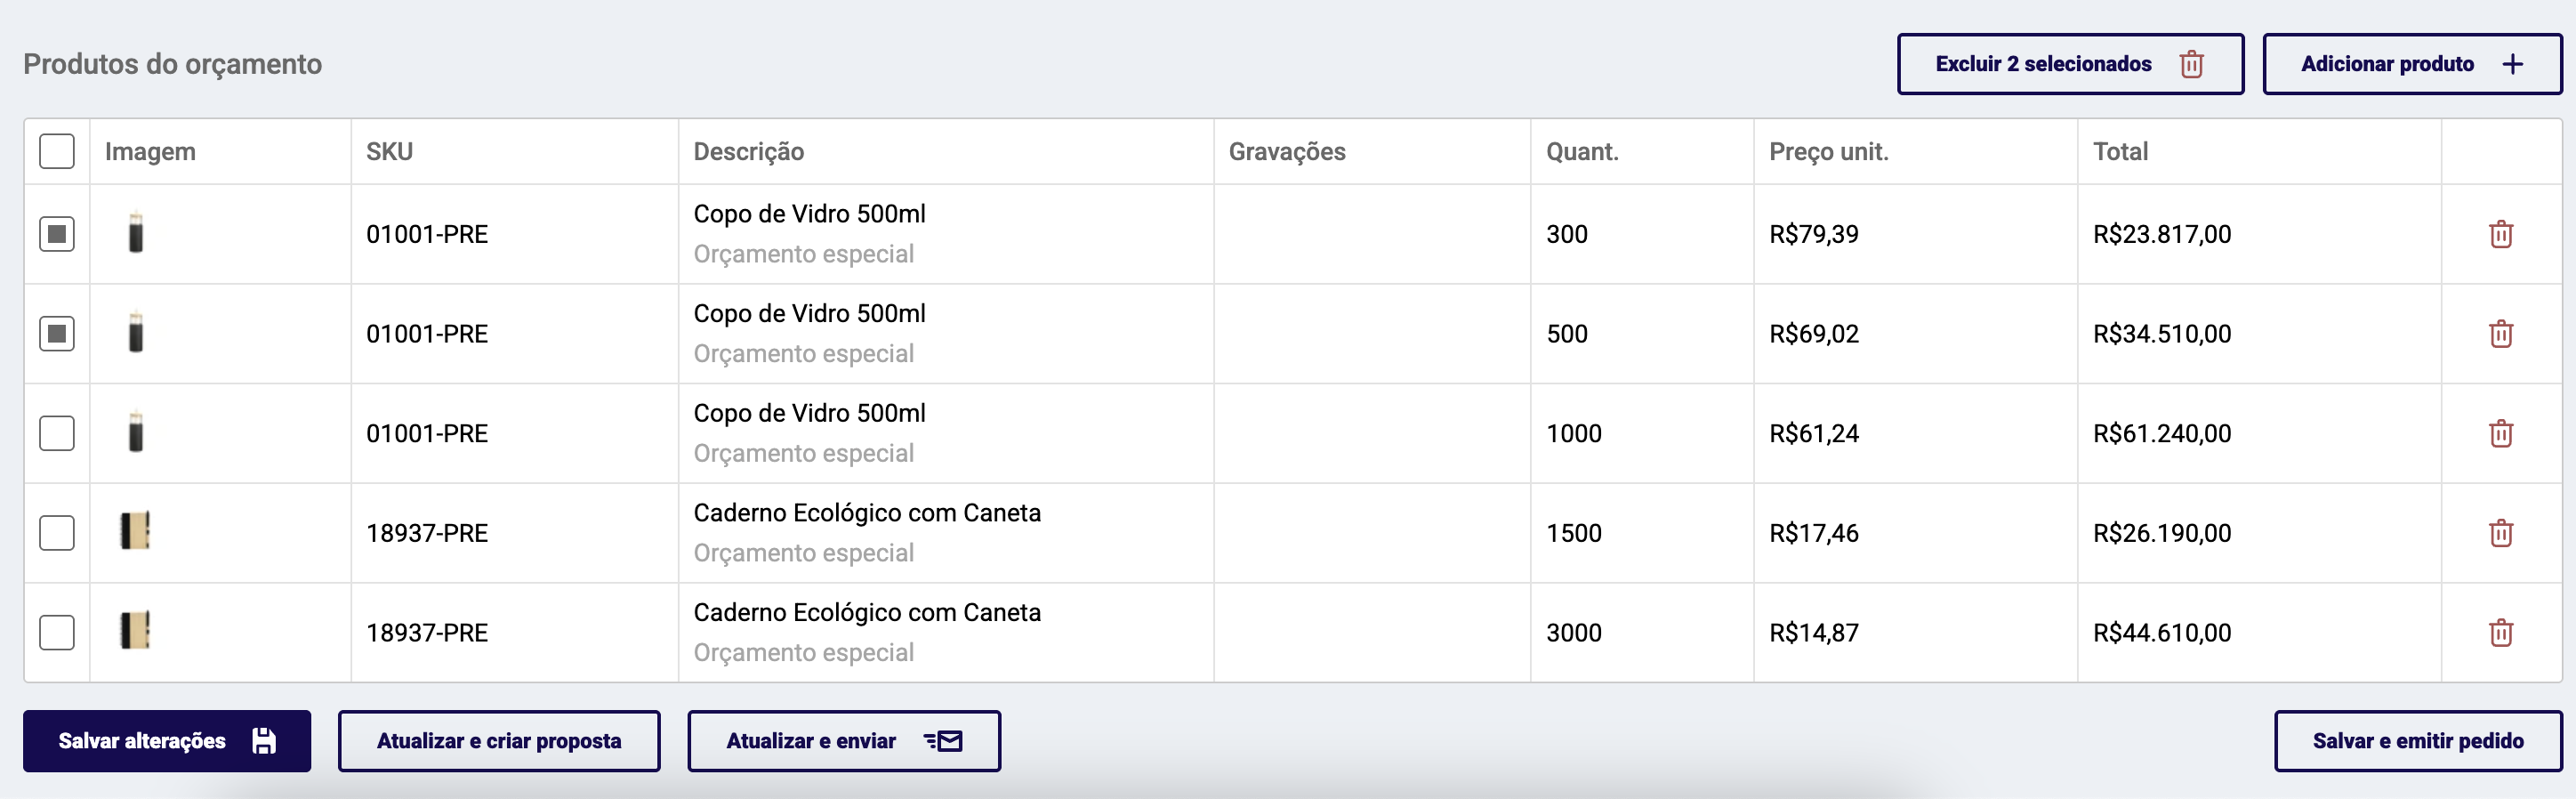Delete the Caderno Ecológico 1500-quantity row
The image size is (2576, 799).
(2500, 533)
